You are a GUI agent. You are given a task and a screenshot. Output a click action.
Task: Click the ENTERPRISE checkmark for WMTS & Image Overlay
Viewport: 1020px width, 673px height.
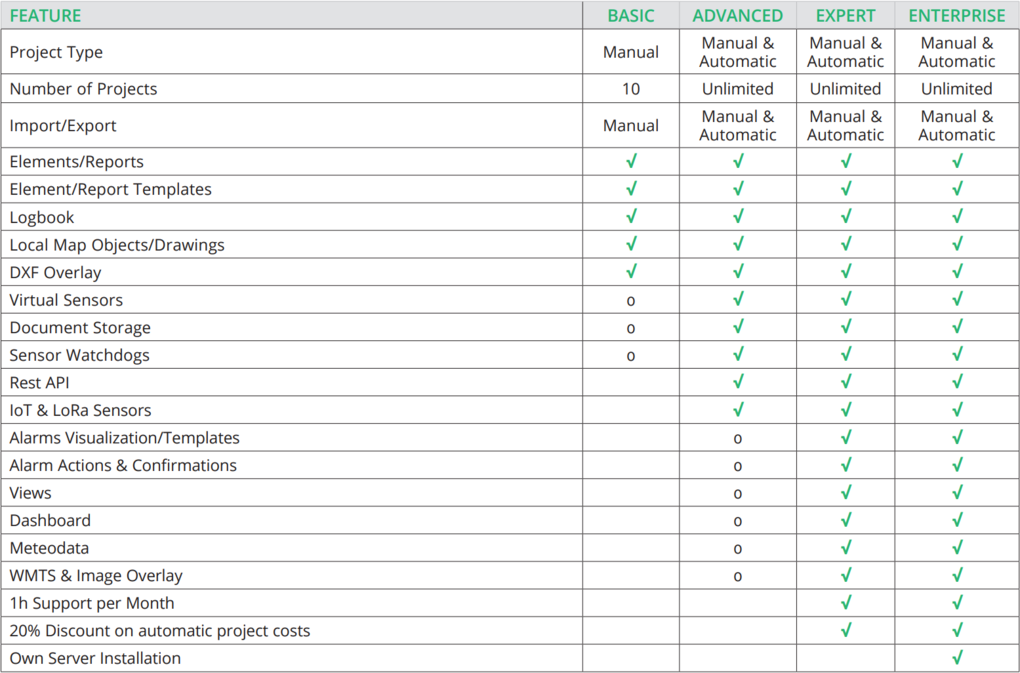[x=957, y=574]
